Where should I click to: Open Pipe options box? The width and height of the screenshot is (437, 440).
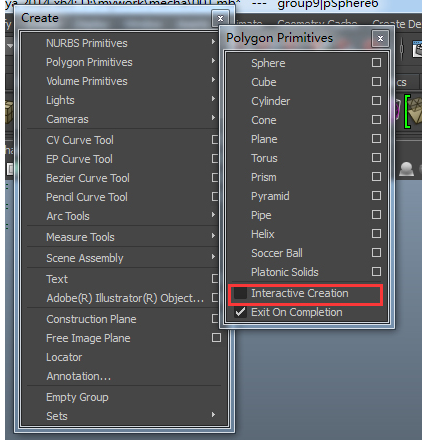click(376, 215)
